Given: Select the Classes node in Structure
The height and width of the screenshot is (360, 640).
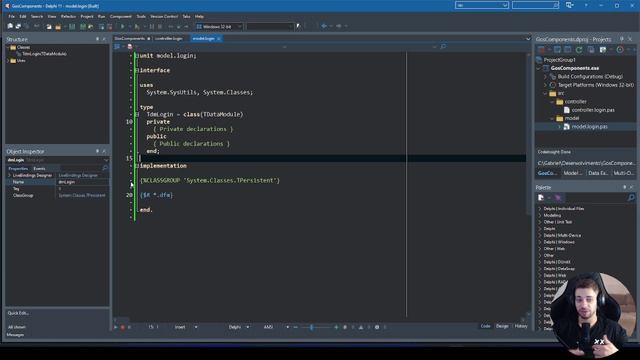Looking at the screenshot, I should [x=23, y=47].
